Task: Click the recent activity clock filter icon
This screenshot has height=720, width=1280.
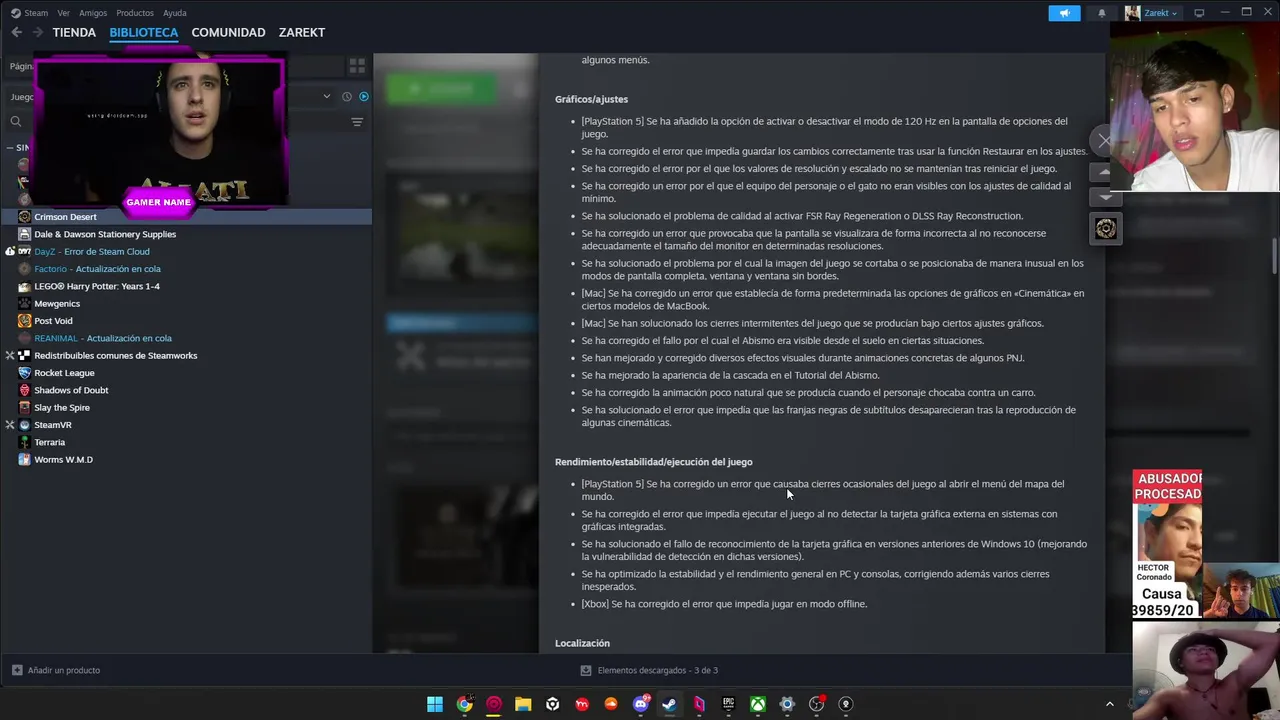Action: (347, 97)
